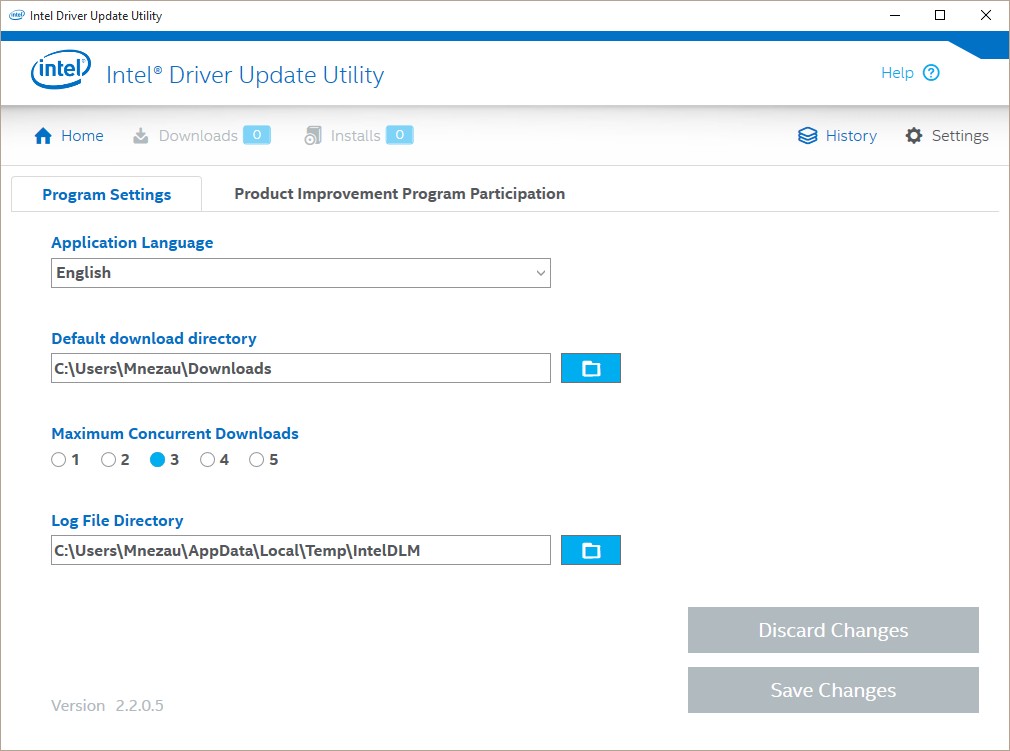Open History using the stacked layers icon
The height and width of the screenshot is (751, 1010).
808,136
